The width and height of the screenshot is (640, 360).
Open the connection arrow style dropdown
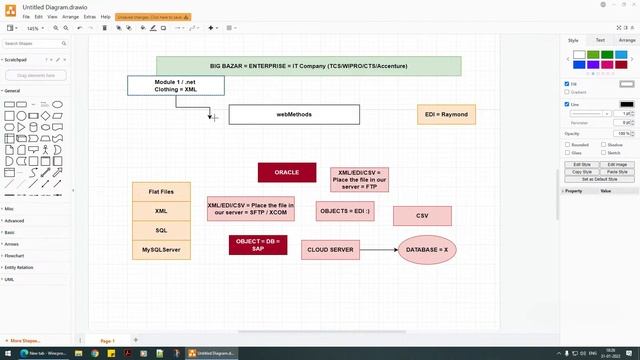[x=180, y=28]
